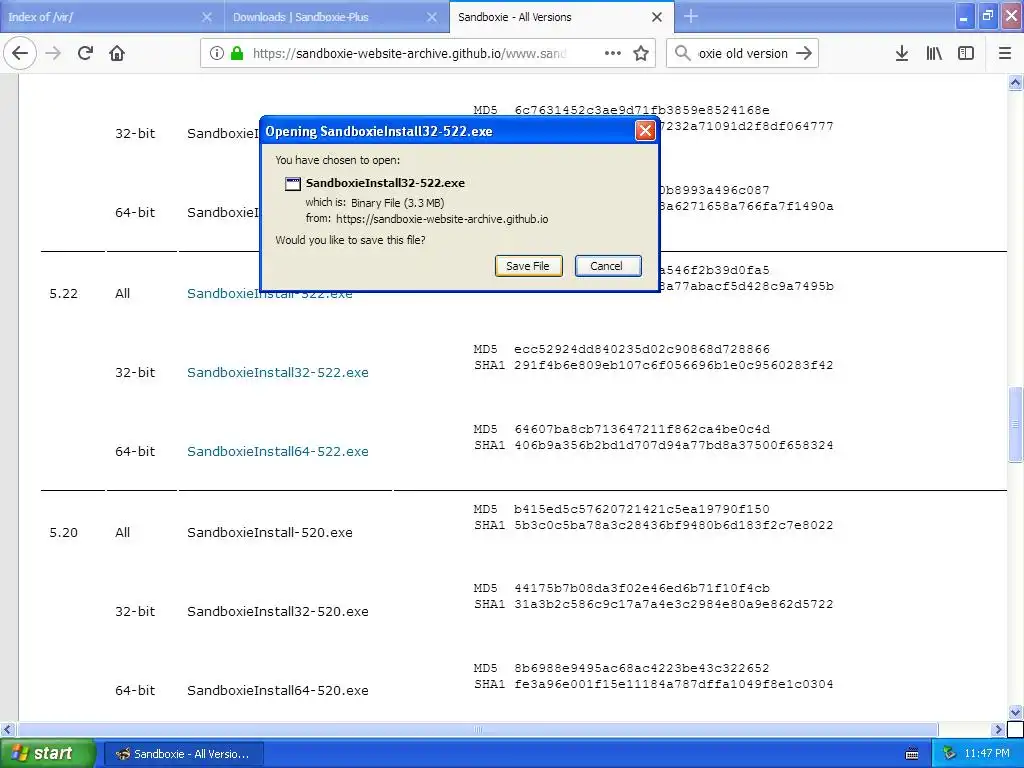Image resolution: width=1024 pixels, height=768 pixels.
Task: Click the taskbar clock 11:47 PM
Action: 987,754
